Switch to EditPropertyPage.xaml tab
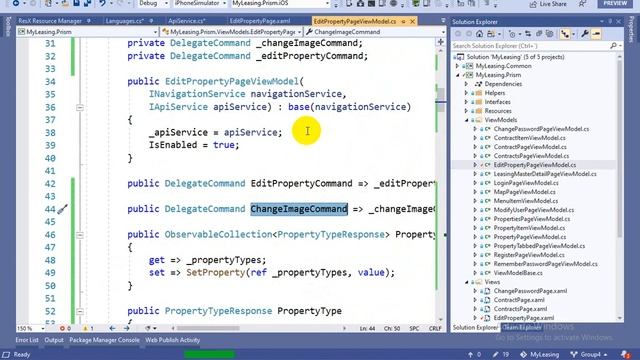640x360 pixels. tap(260, 21)
